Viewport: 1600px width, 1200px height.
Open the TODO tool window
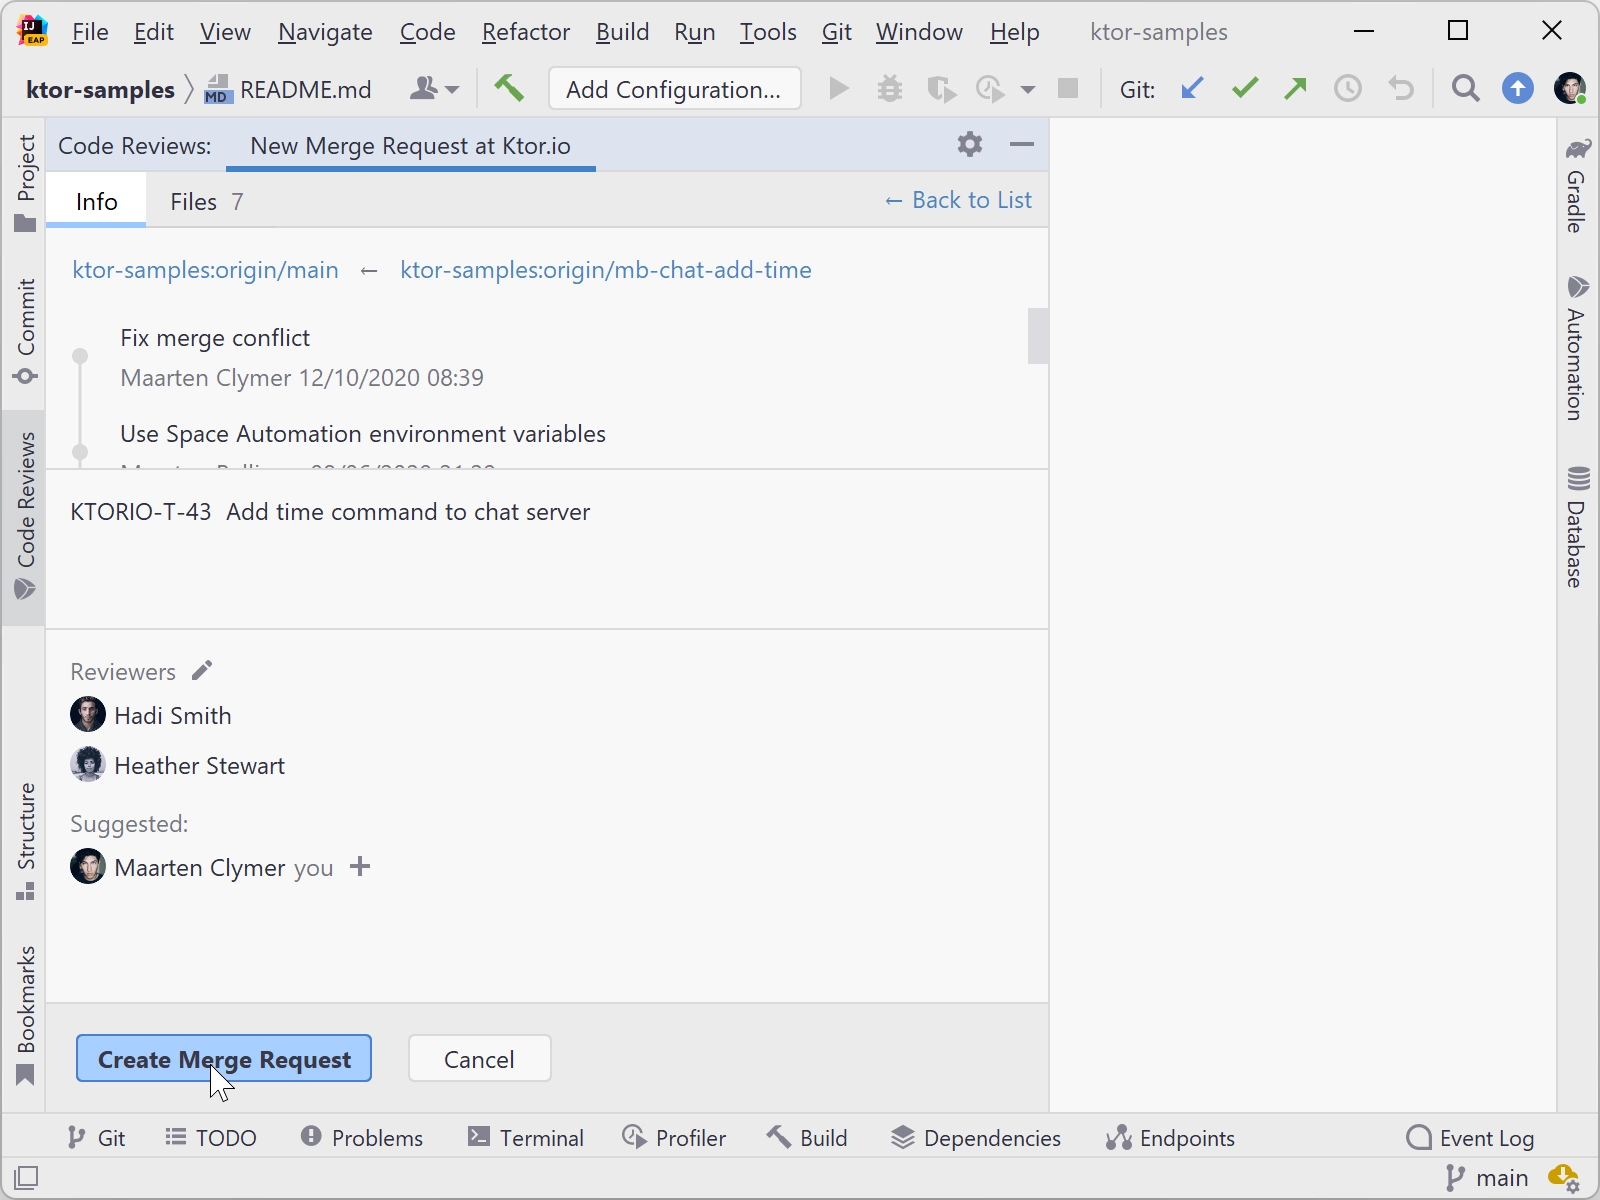[211, 1138]
